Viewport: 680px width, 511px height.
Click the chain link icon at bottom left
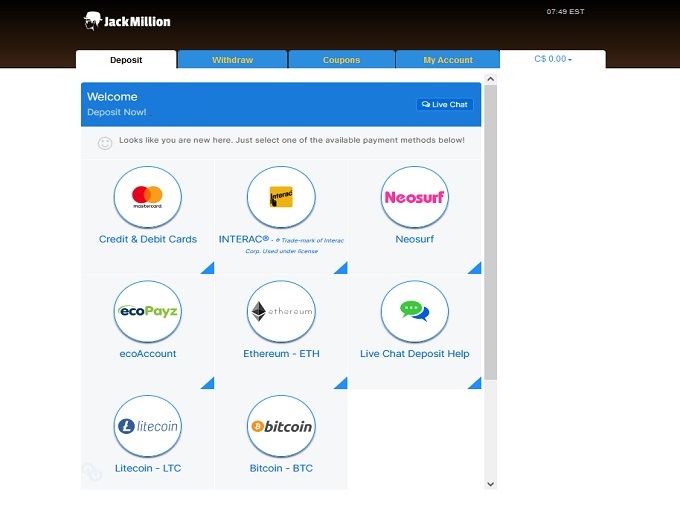point(92,472)
